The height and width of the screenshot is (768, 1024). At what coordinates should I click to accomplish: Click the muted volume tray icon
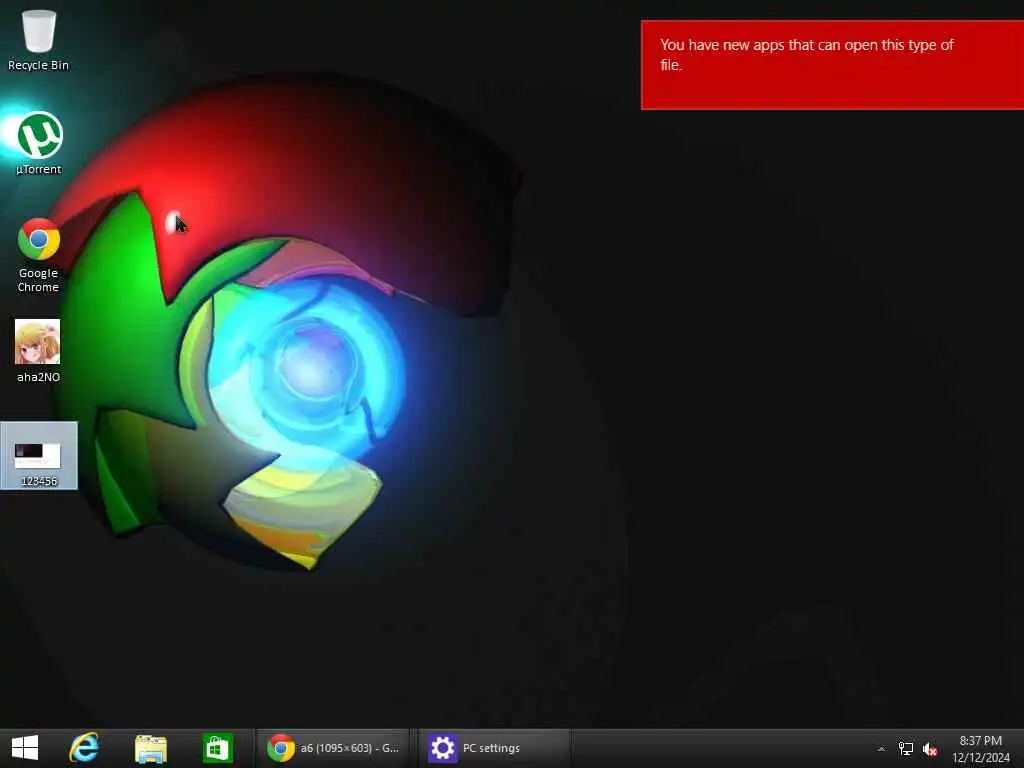930,749
